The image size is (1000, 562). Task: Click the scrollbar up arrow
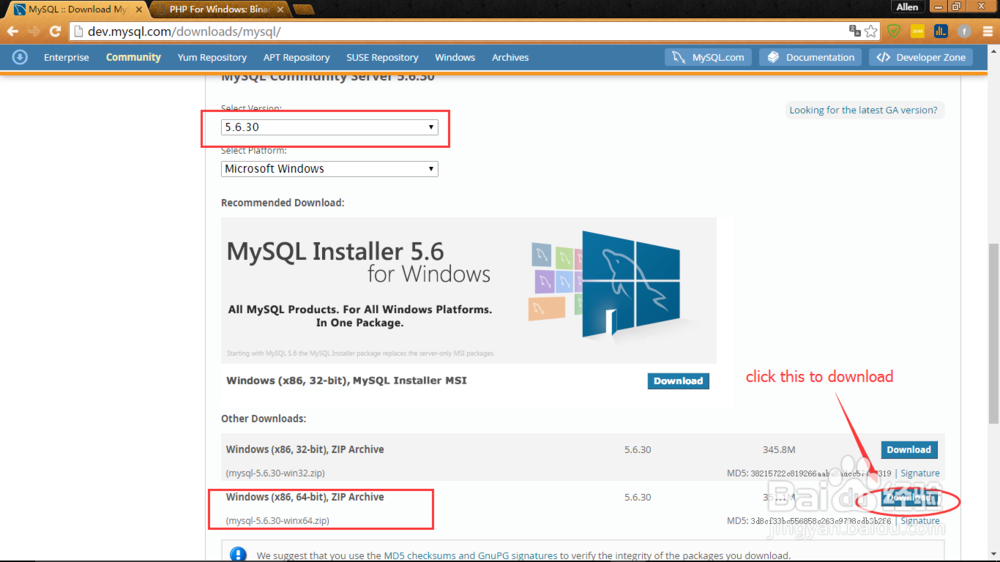tap(994, 51)
